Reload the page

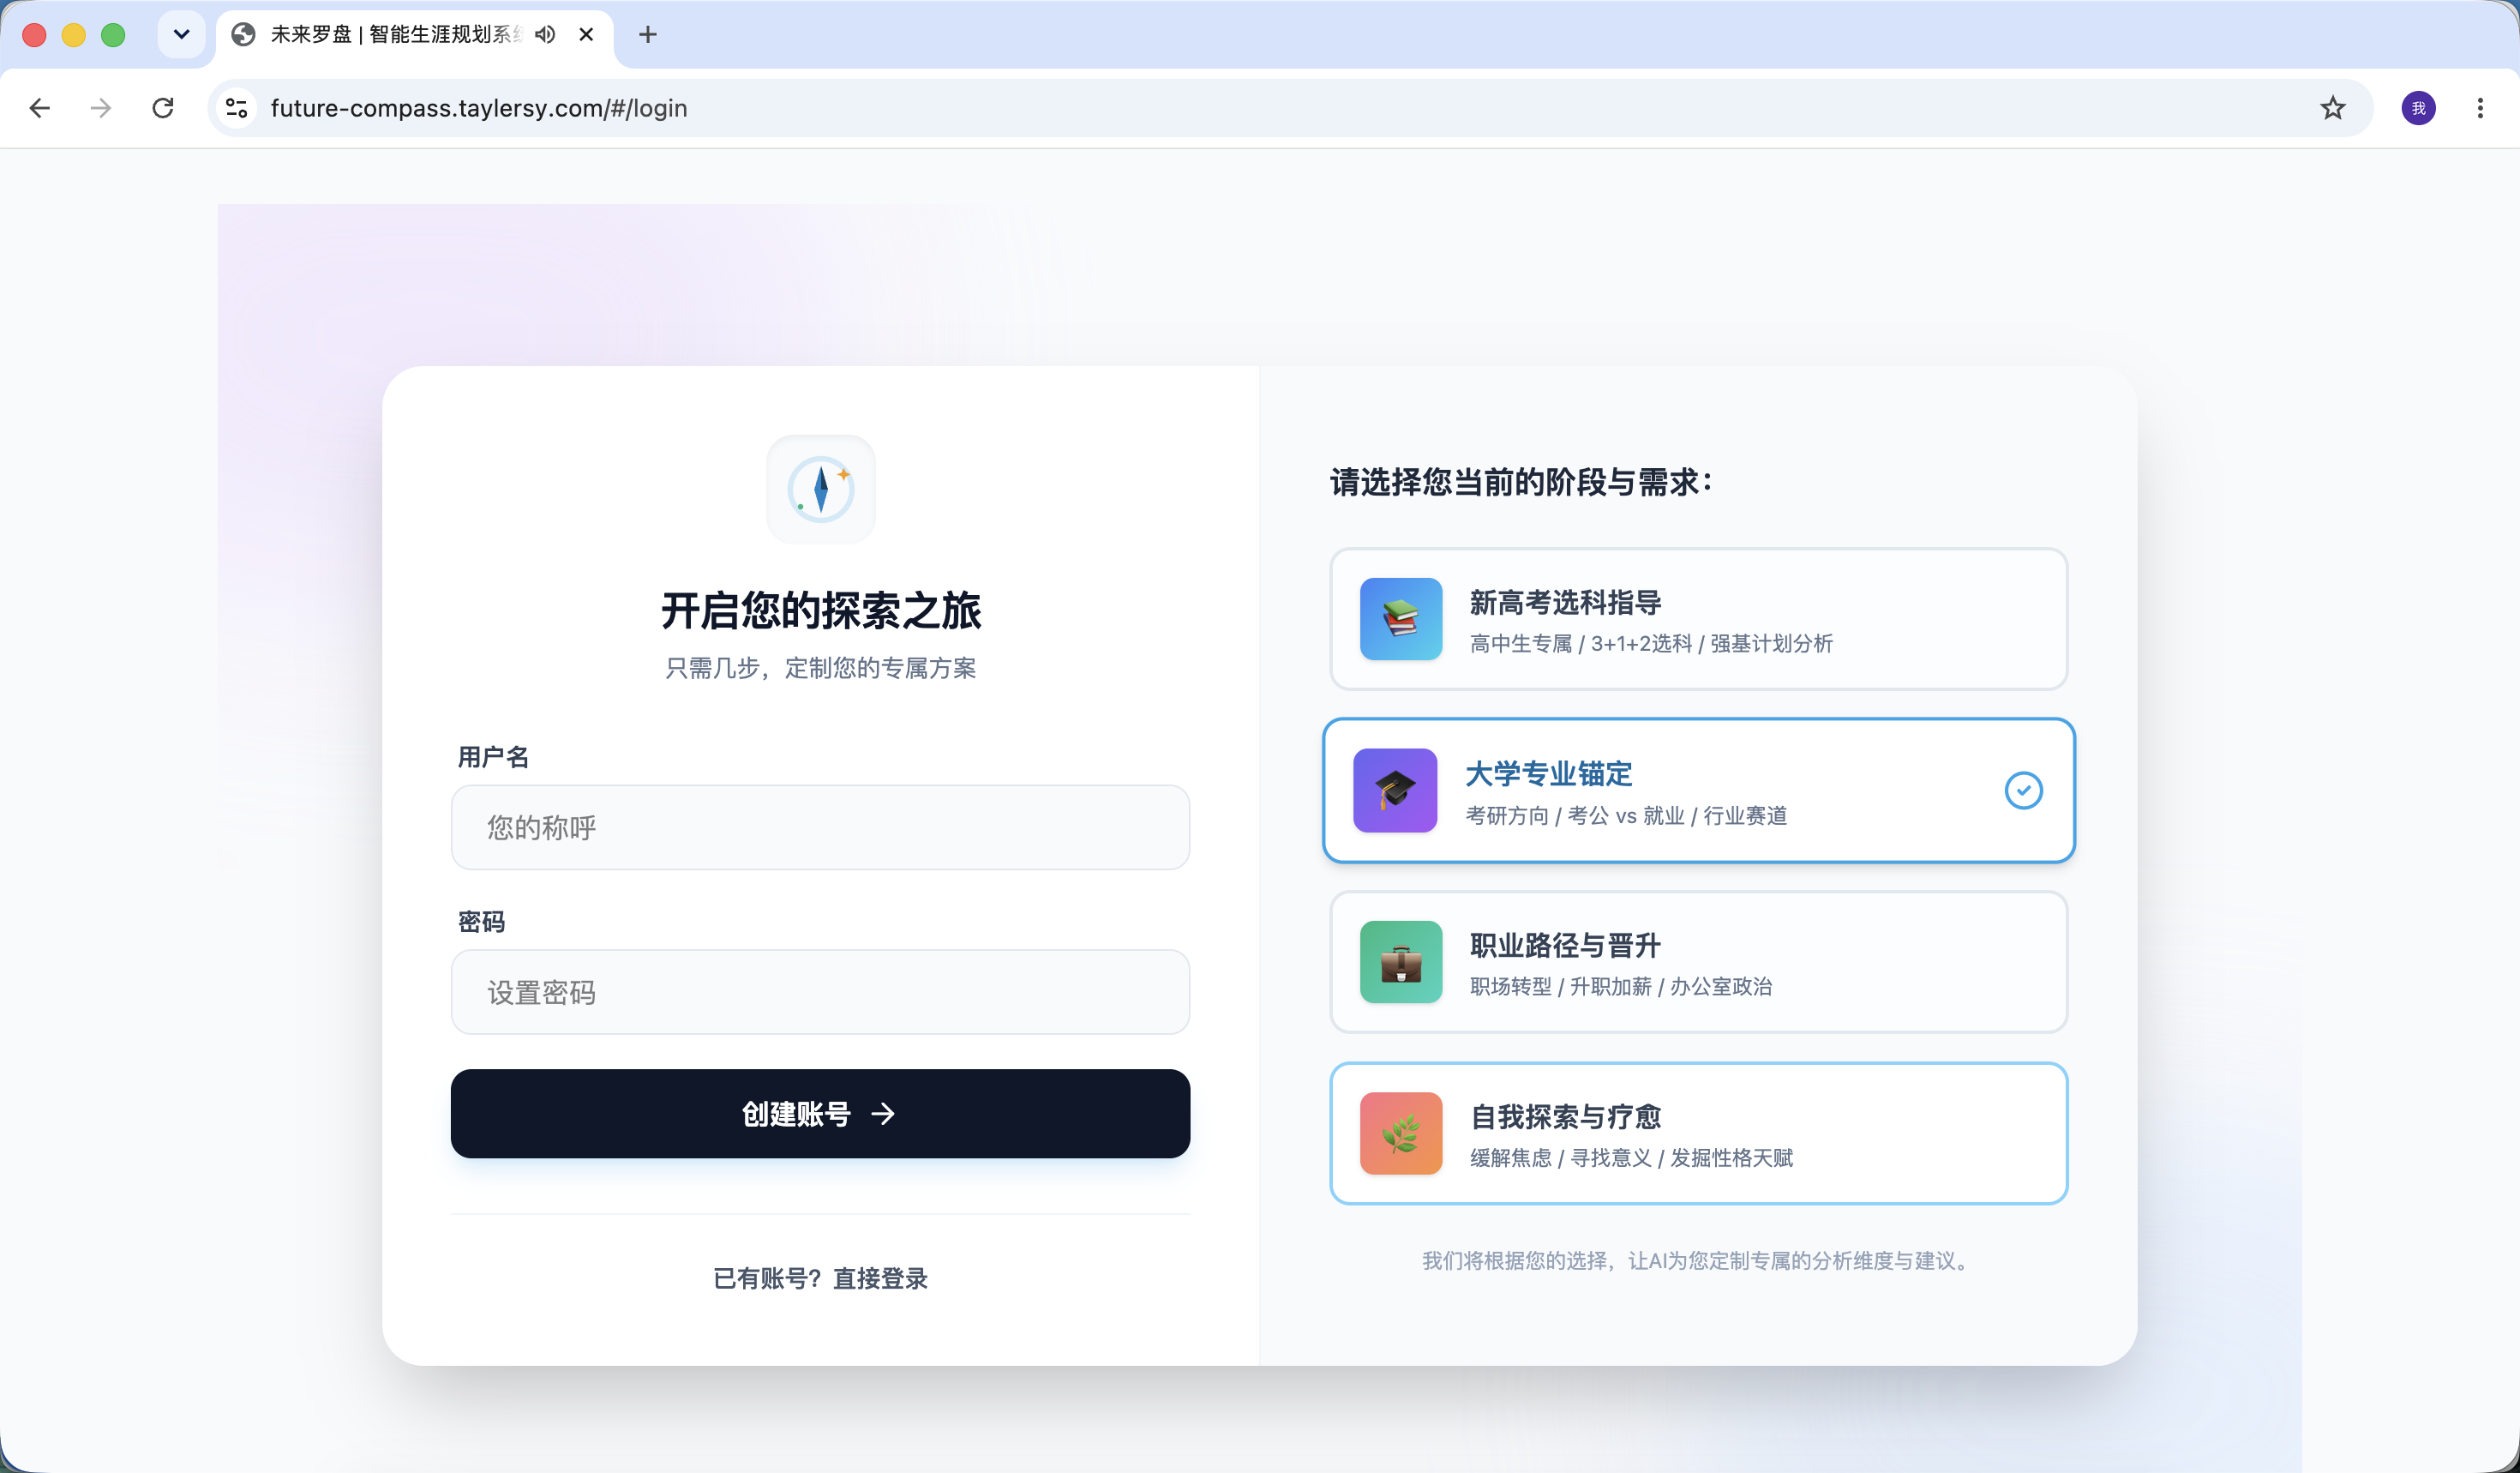(x=163, y=108)
